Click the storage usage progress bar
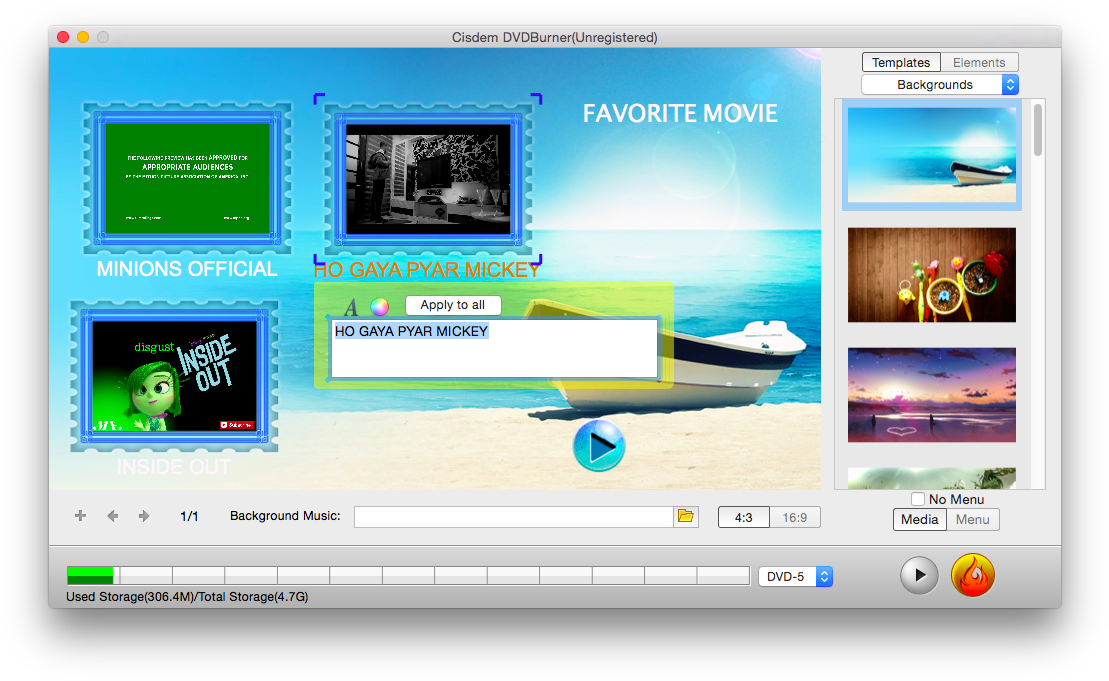This screenshot has width=1109, height=681. 408,576
